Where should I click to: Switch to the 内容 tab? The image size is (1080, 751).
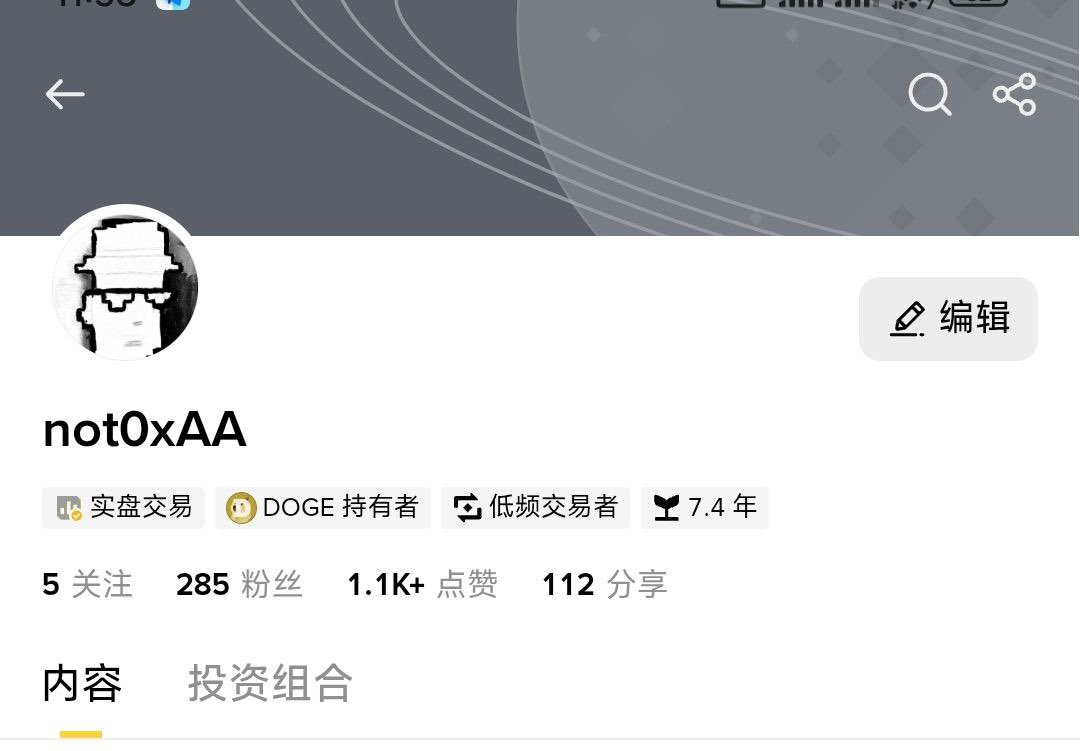[82, 683]
